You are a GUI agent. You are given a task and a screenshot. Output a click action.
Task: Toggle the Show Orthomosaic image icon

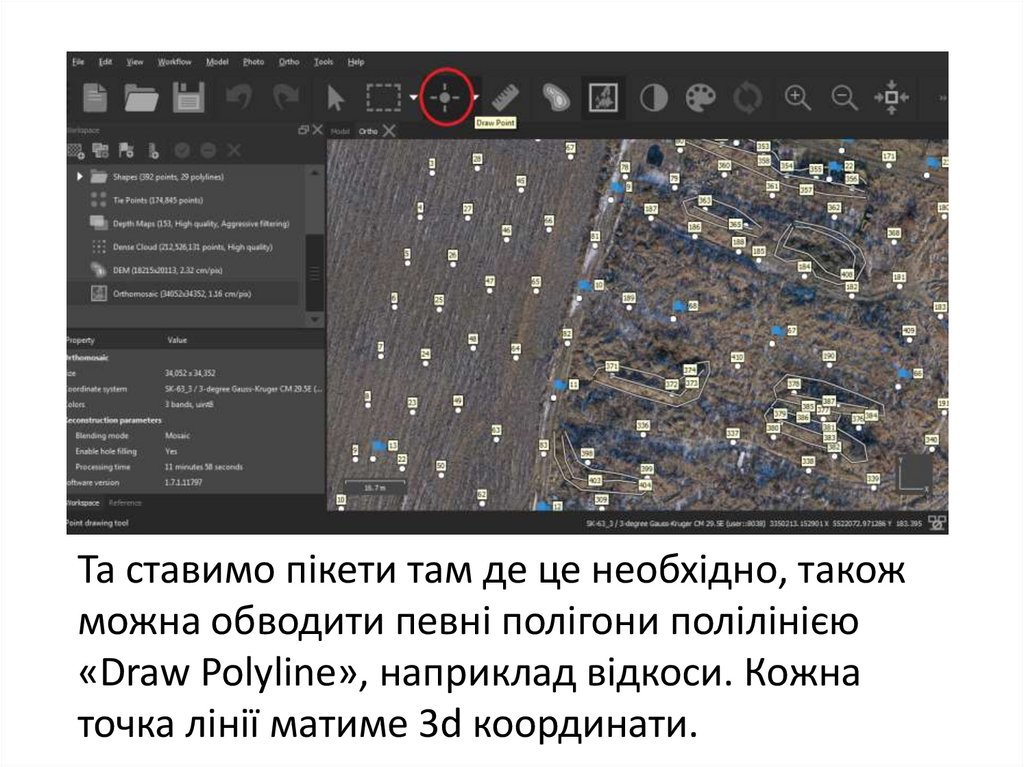[603, 97]
